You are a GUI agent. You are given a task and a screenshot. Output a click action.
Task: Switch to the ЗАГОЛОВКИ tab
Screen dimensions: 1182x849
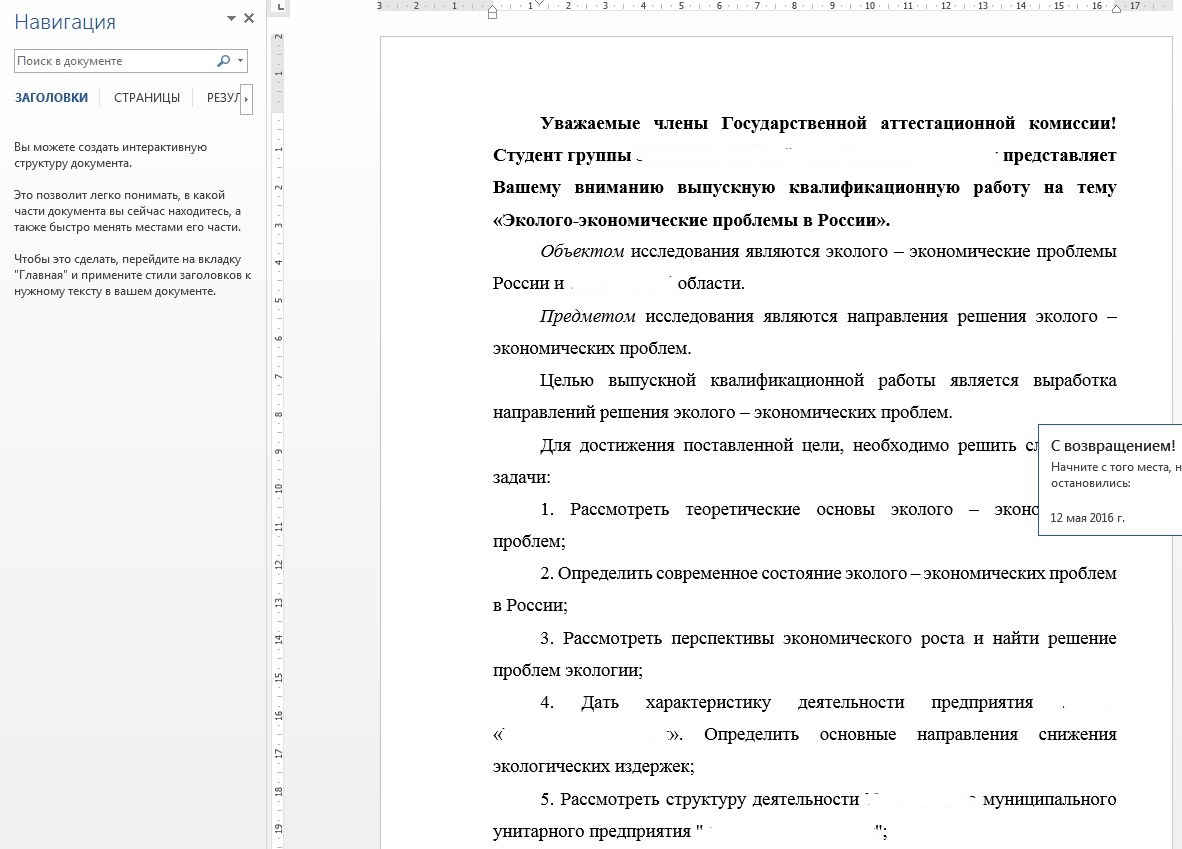51,98
